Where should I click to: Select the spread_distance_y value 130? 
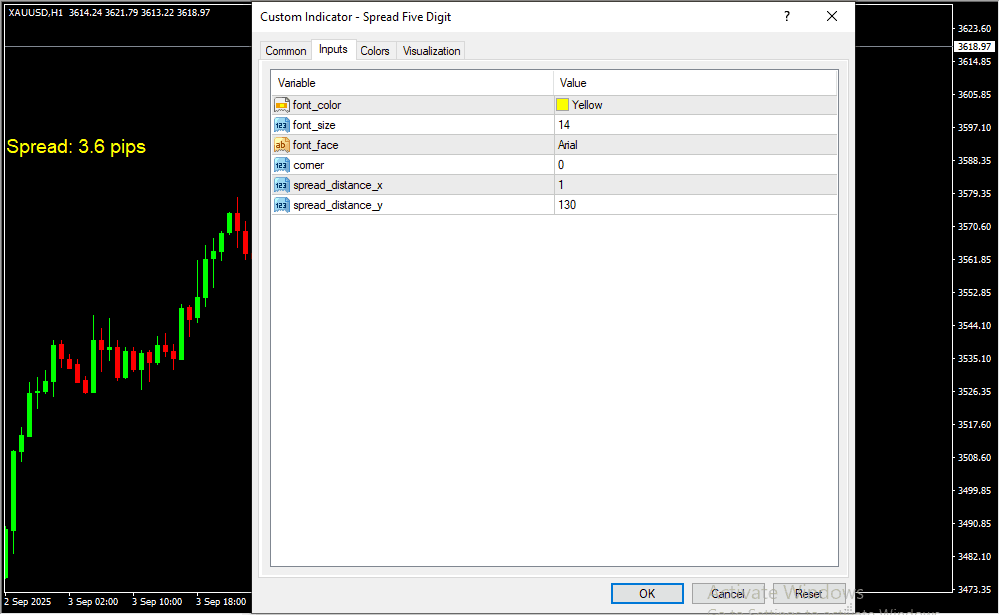pos(694,205)
